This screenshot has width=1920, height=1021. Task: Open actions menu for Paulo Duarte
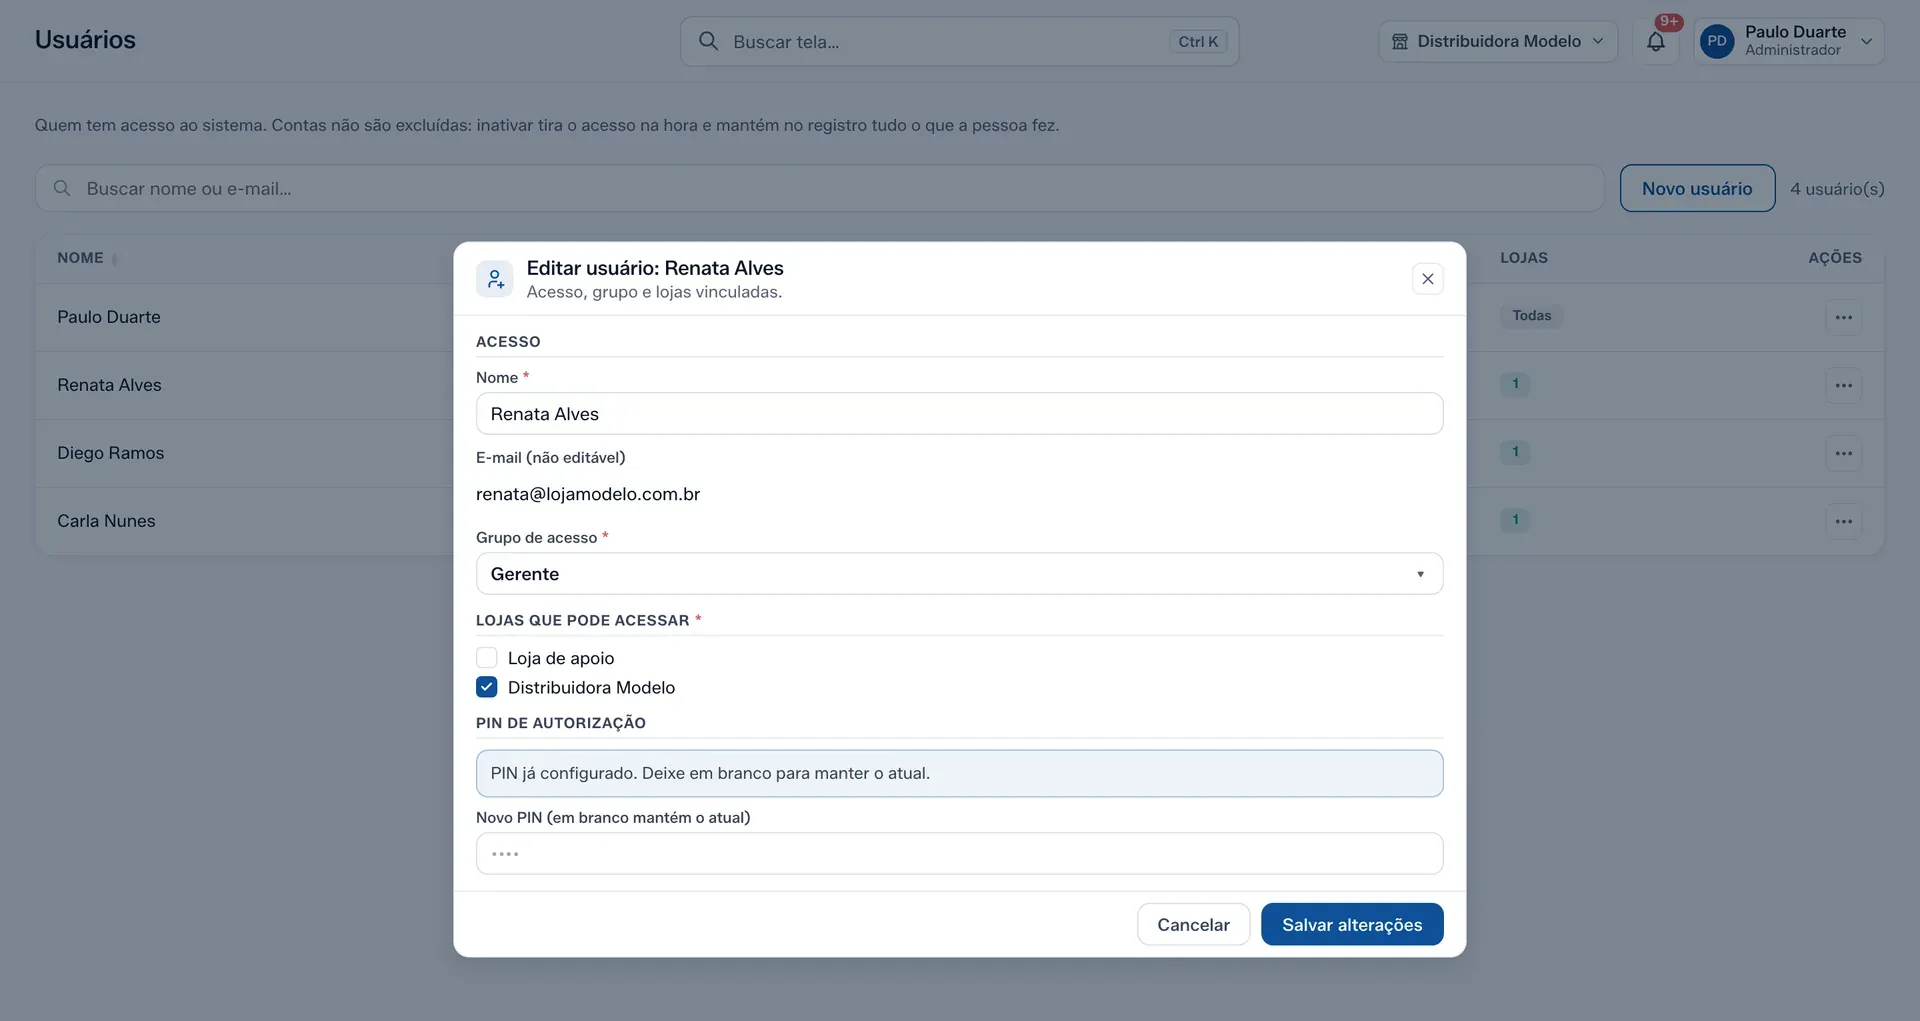point(1844,317)
